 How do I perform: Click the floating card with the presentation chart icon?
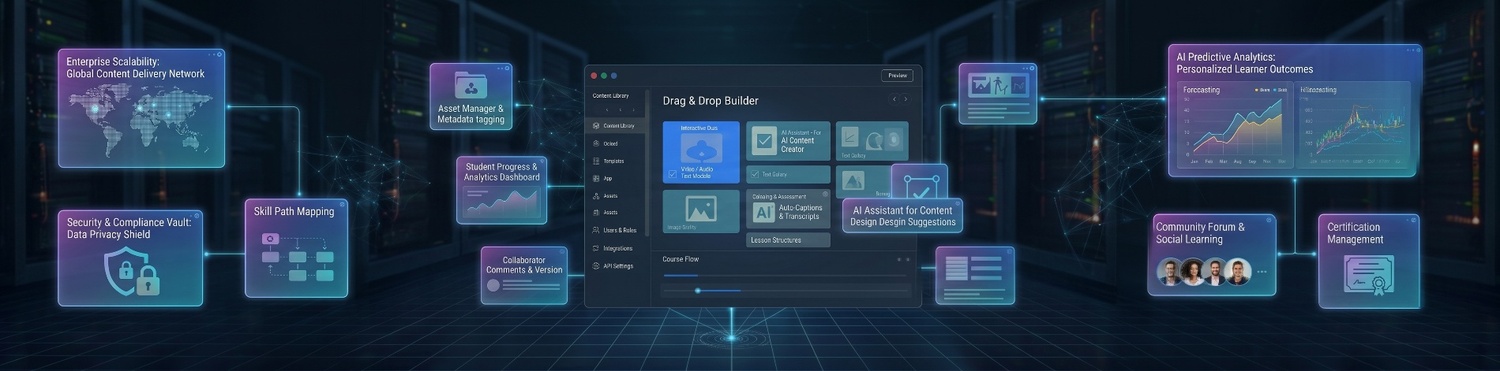pyautogui.click(x=998, y=94)
